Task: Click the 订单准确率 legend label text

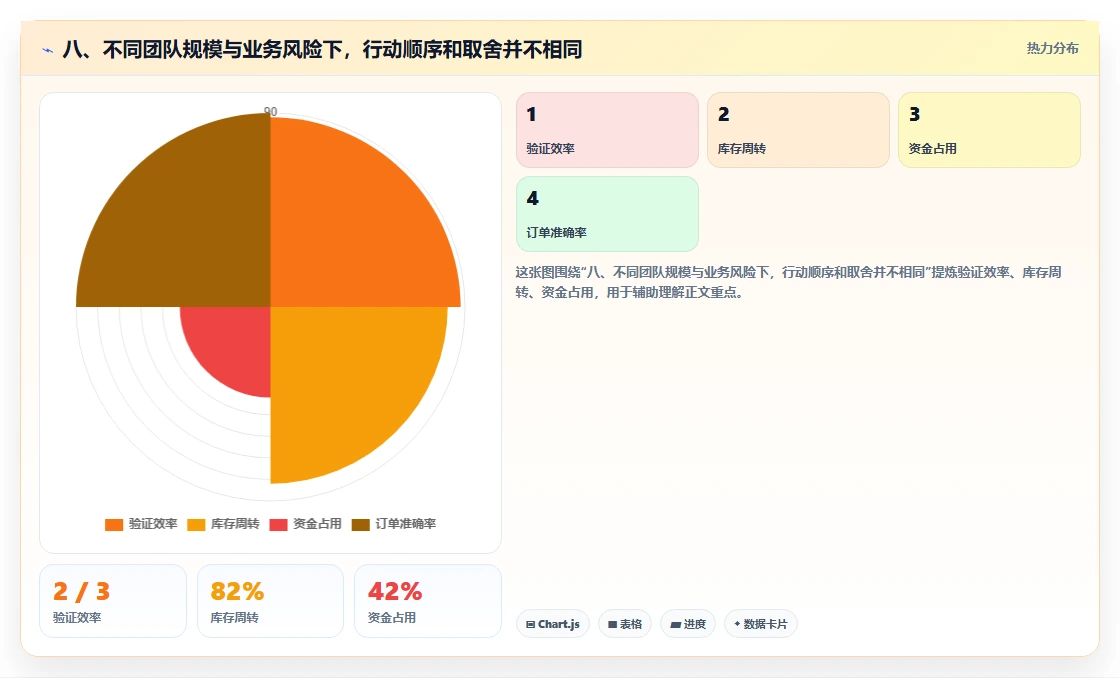Action: pyautogui.click(x=406, y=524)
